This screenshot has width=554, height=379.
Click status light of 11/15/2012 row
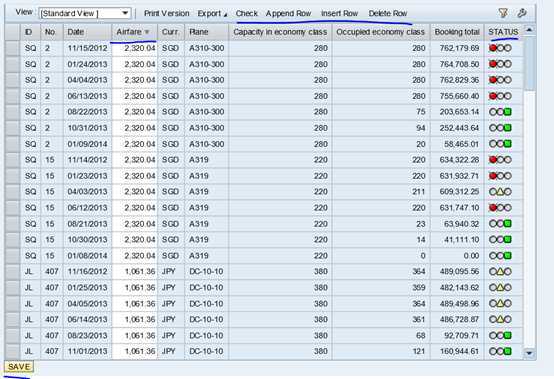pyautogui.click(x=500, y=48)
